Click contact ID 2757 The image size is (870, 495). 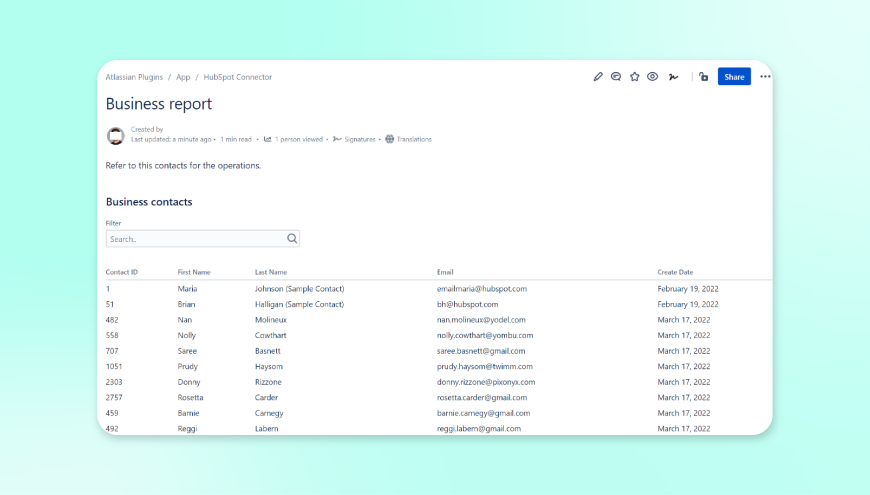click(x=114, y=397)
